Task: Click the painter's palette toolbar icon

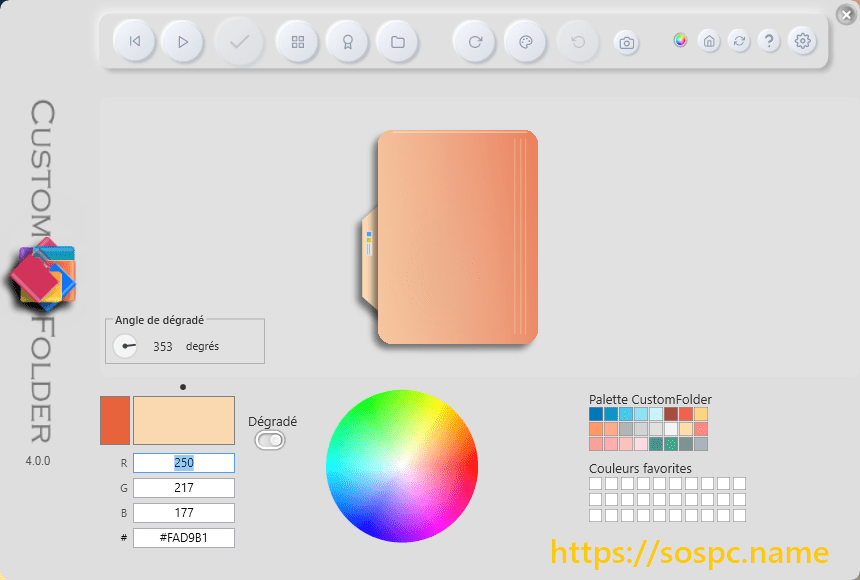Action: (x=525, y=42)
